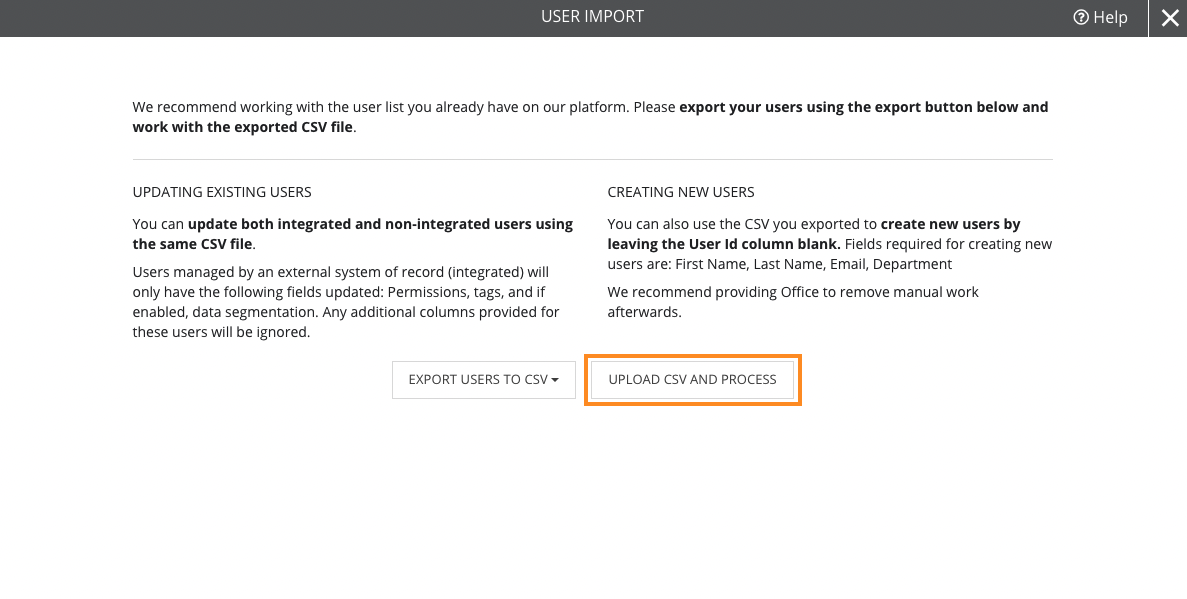1187x599 pixels.
Task: Click the bold 'work with the exported CSV file' text
Action: pyautogui.click(x=242, y=127)
